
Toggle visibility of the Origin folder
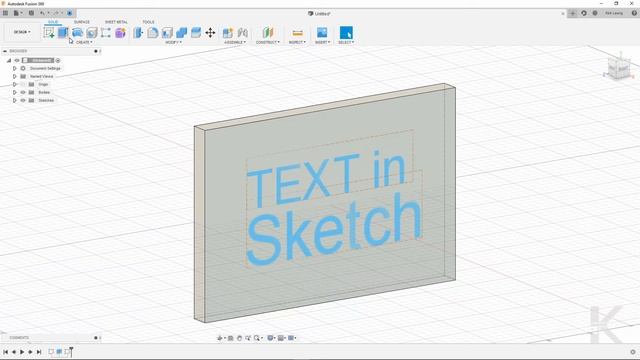(x=23, y=84)
